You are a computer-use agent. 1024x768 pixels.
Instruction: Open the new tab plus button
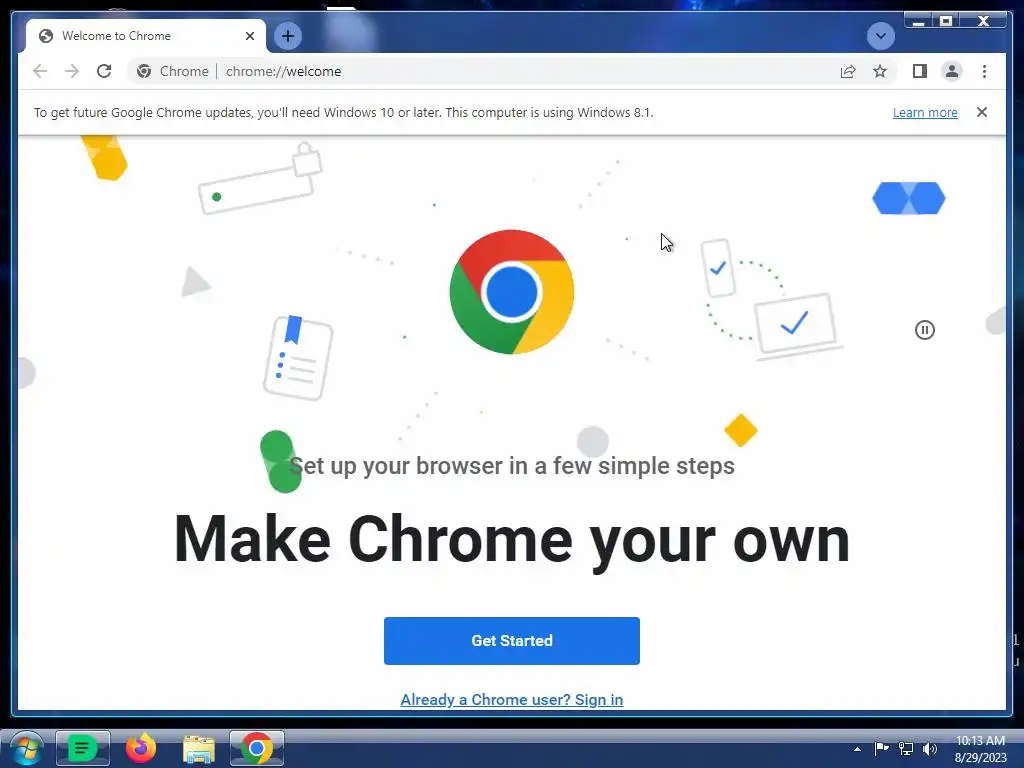pos(288,36)
